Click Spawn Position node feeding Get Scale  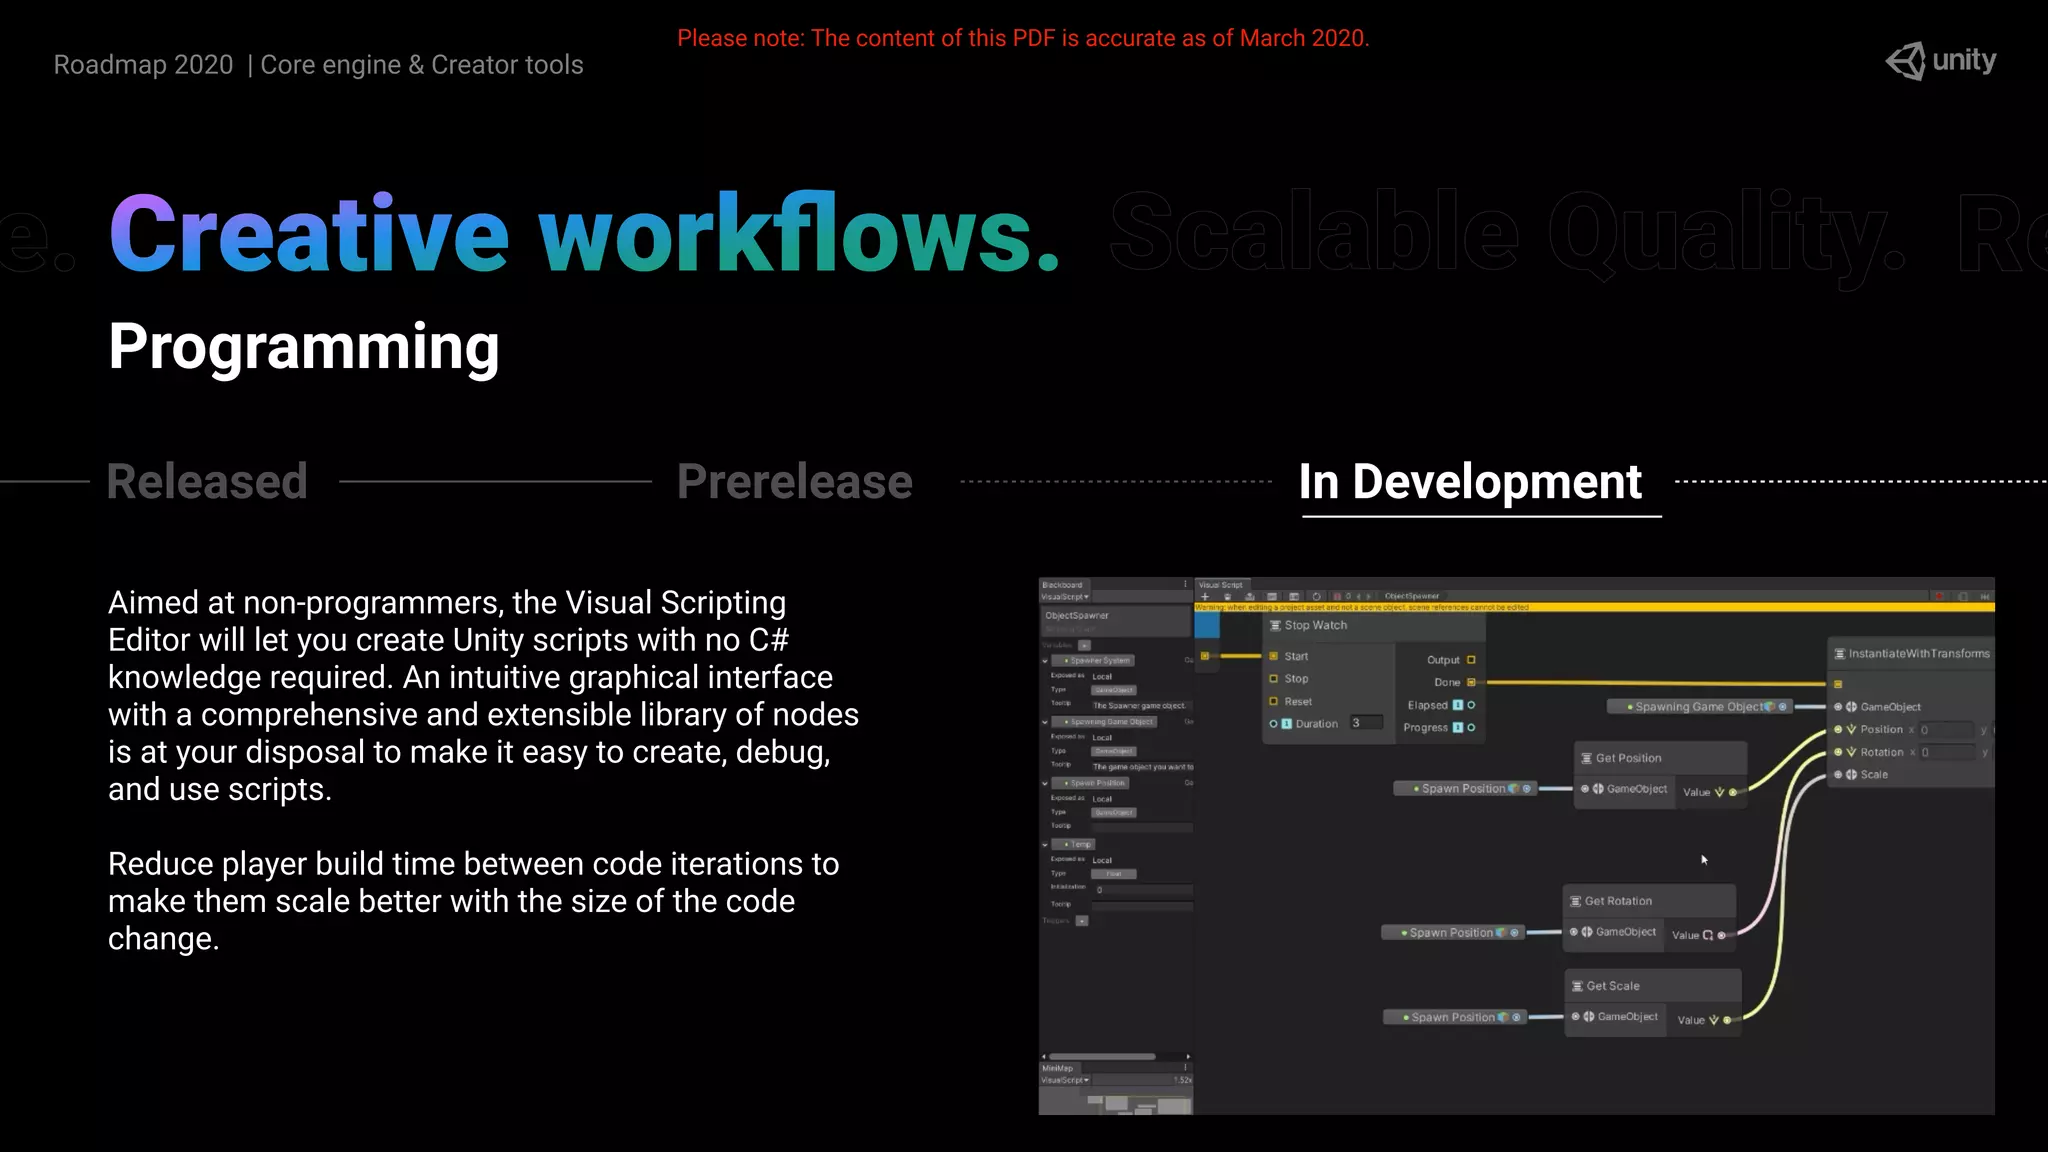click(1455, 1017)
